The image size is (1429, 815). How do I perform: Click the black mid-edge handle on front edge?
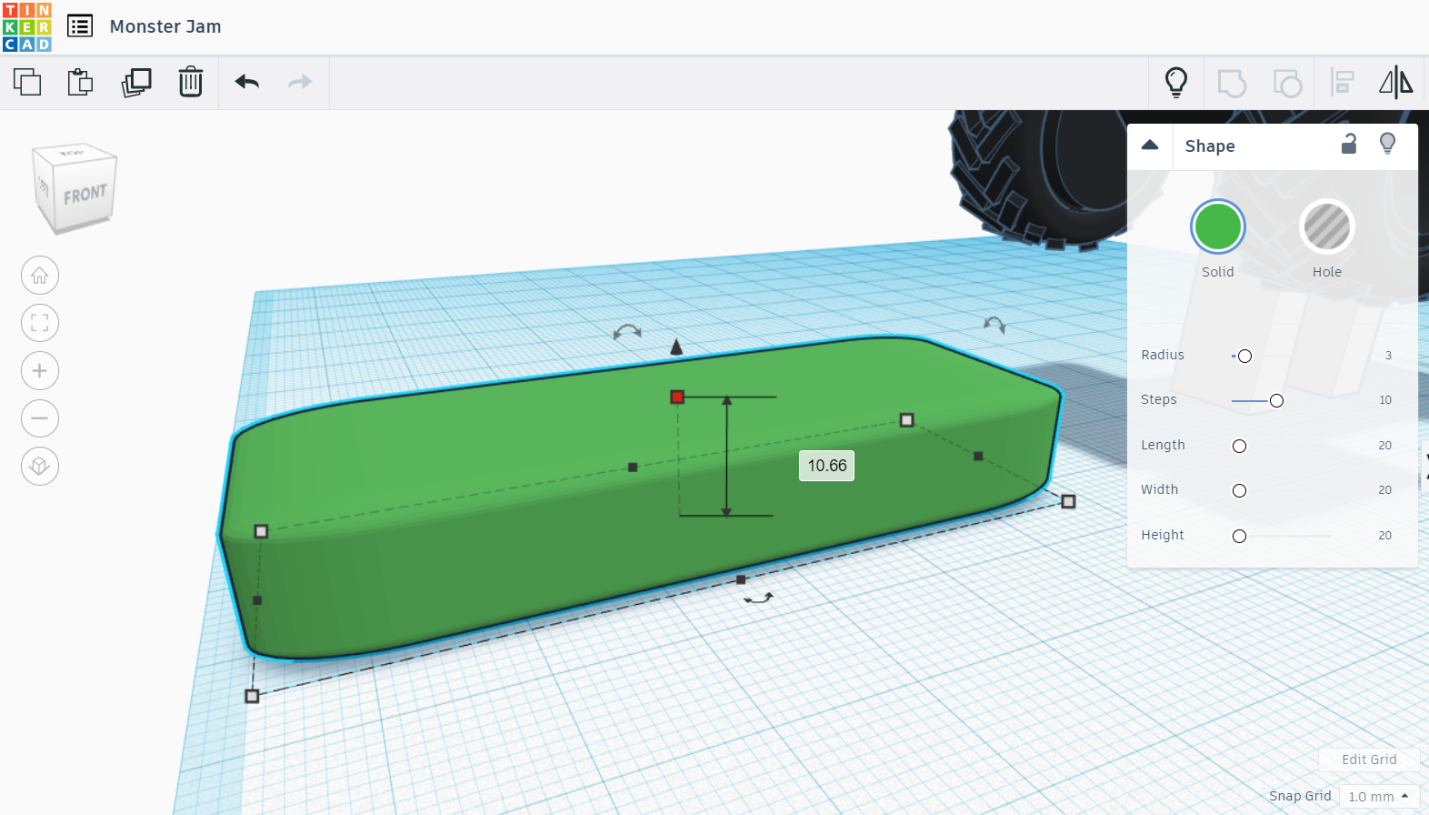pyautogui.click(x=741, y=580)
